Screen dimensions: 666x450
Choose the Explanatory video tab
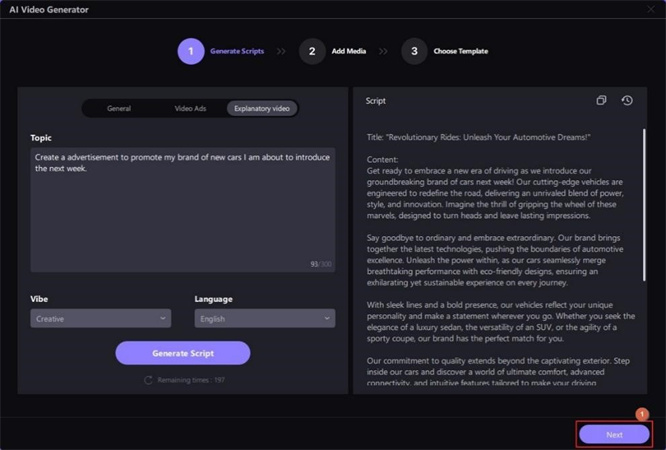pos(261,108)
